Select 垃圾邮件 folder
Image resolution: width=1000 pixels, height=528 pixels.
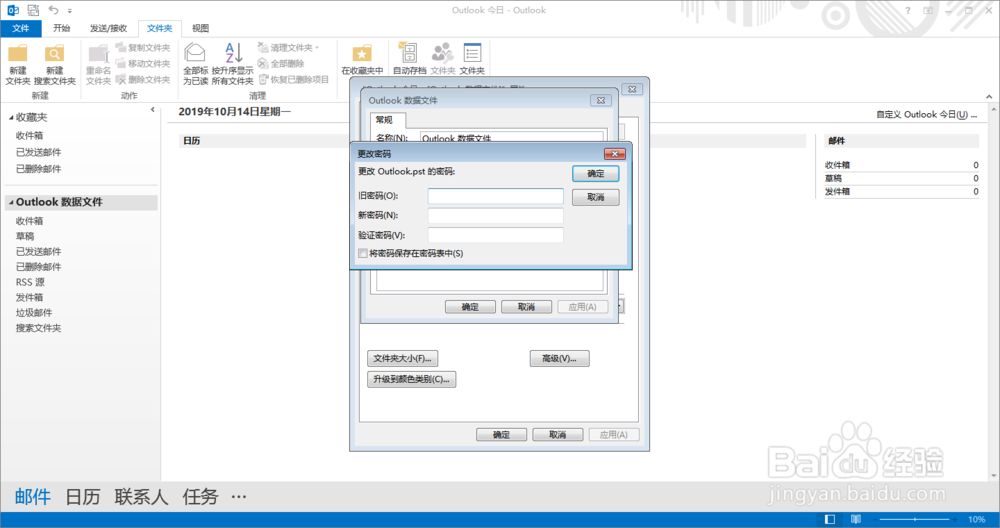coord(34,312)
